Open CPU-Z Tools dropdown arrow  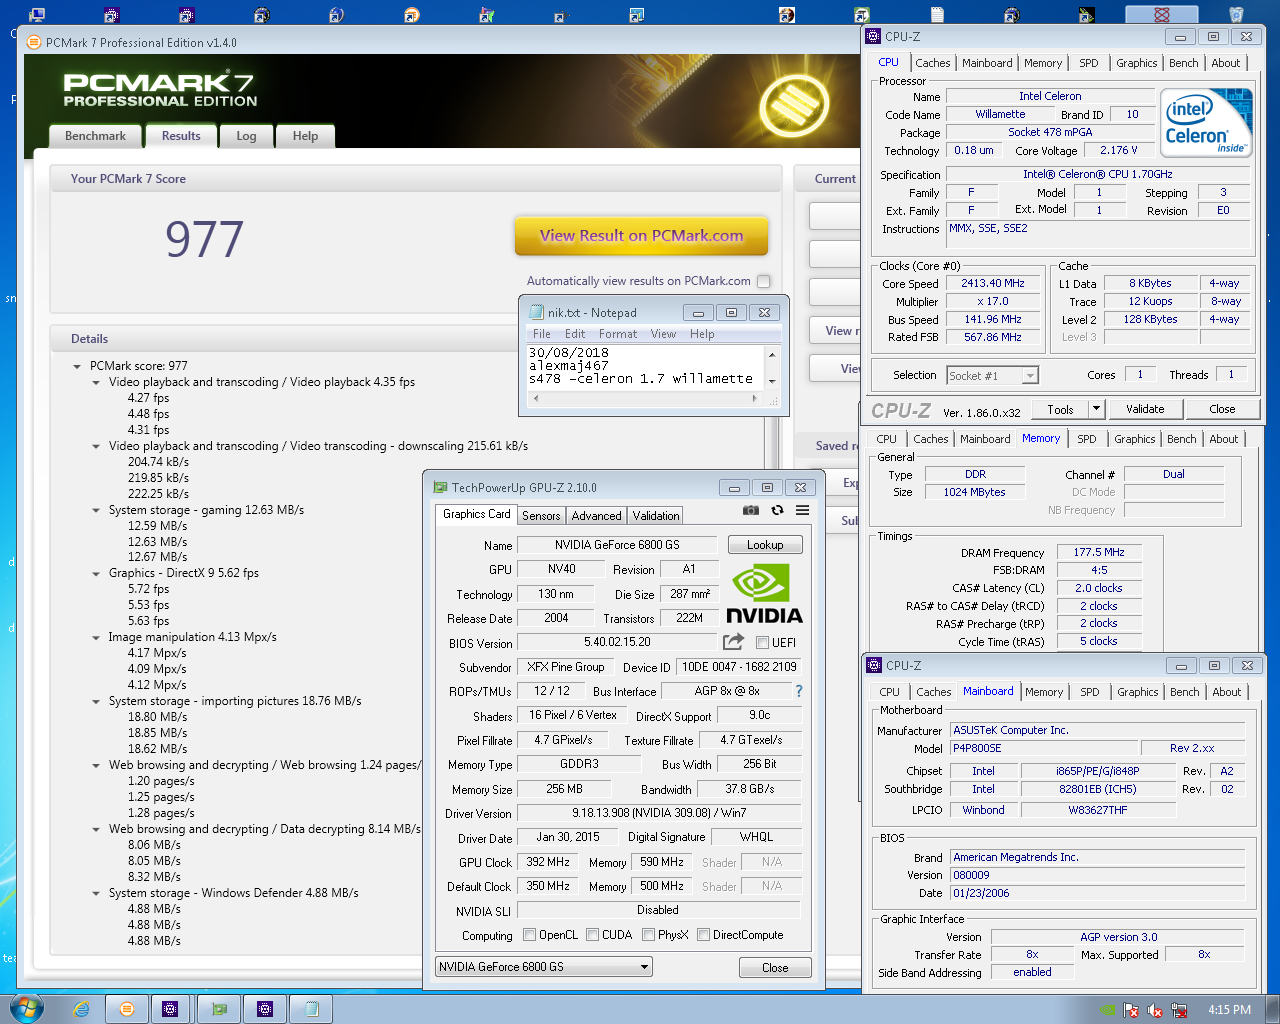pos(1096,408)
